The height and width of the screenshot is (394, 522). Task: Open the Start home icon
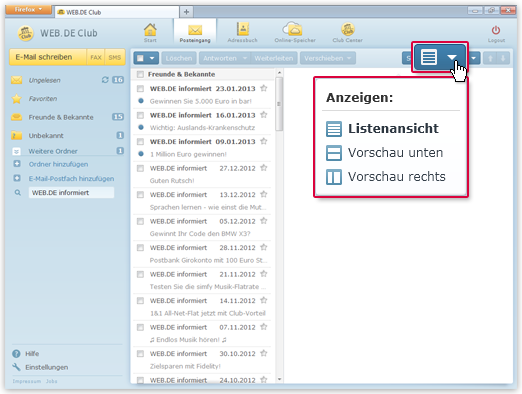[150, 29]
